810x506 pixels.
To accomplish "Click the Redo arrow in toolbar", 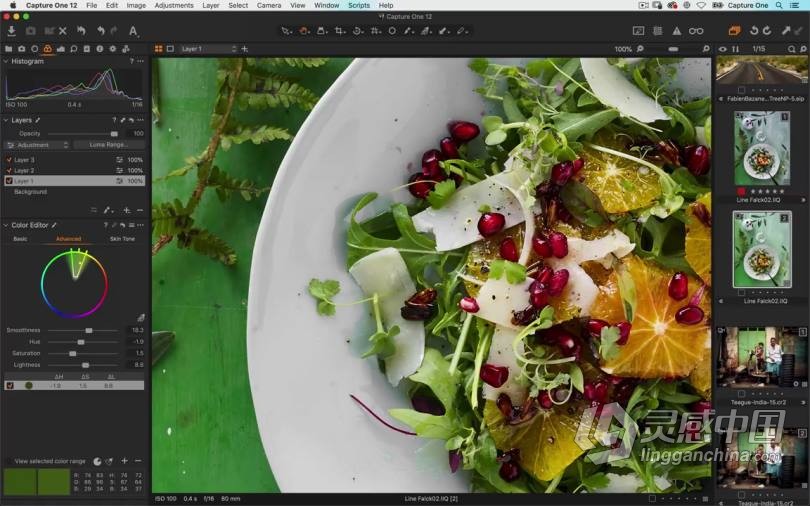I will tap(114, 31).
